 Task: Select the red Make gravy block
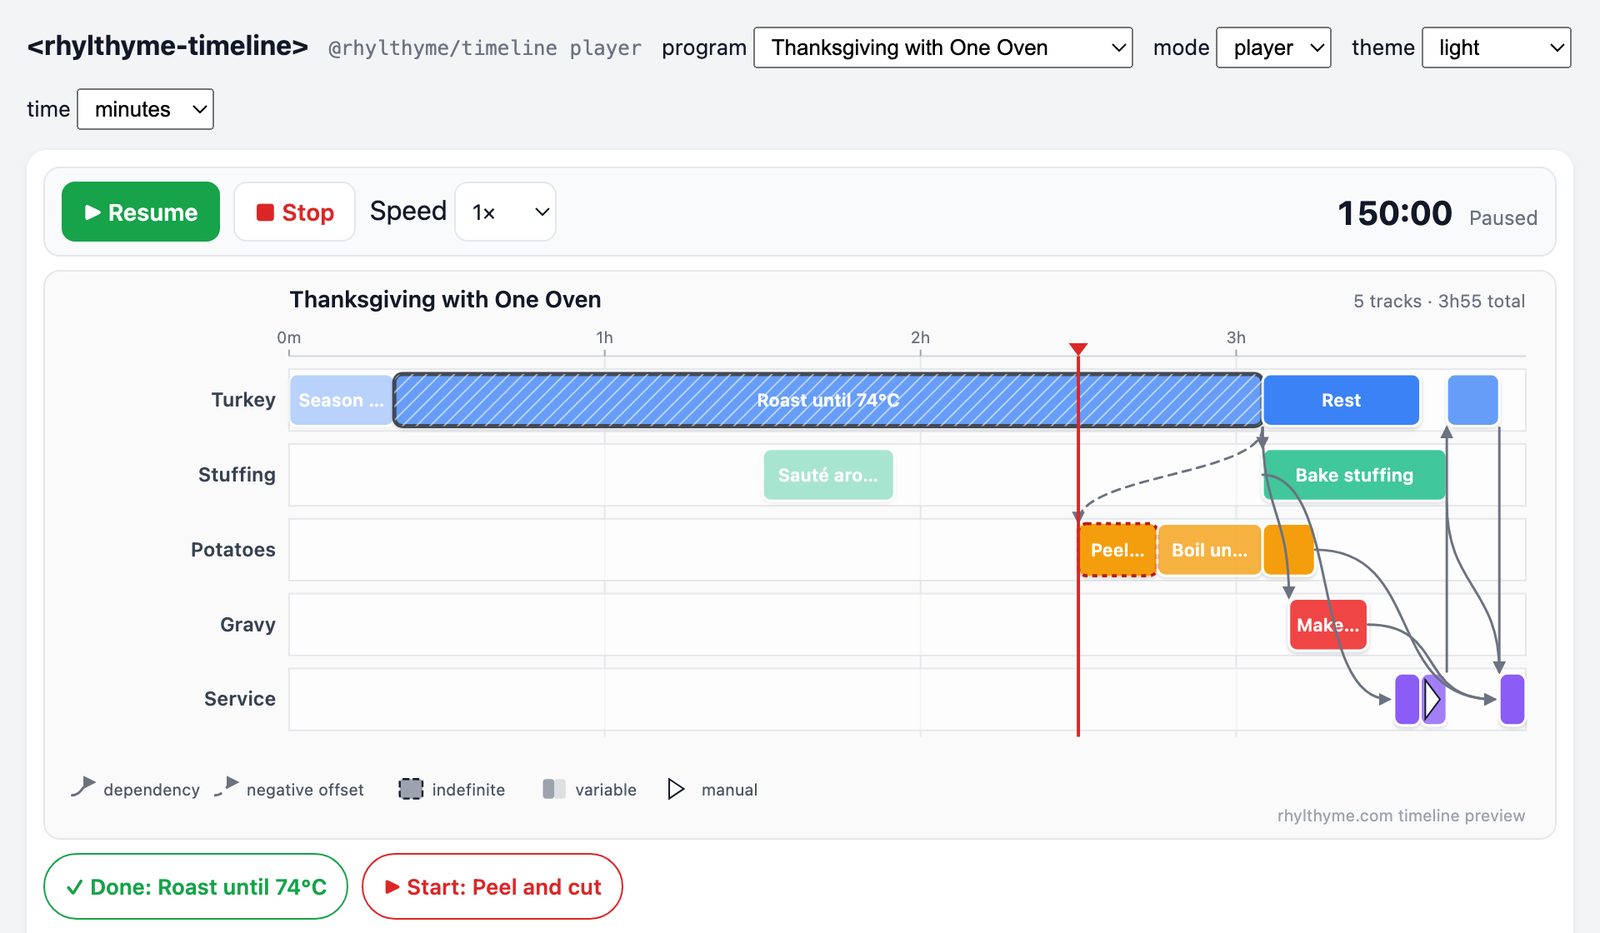1328,625
